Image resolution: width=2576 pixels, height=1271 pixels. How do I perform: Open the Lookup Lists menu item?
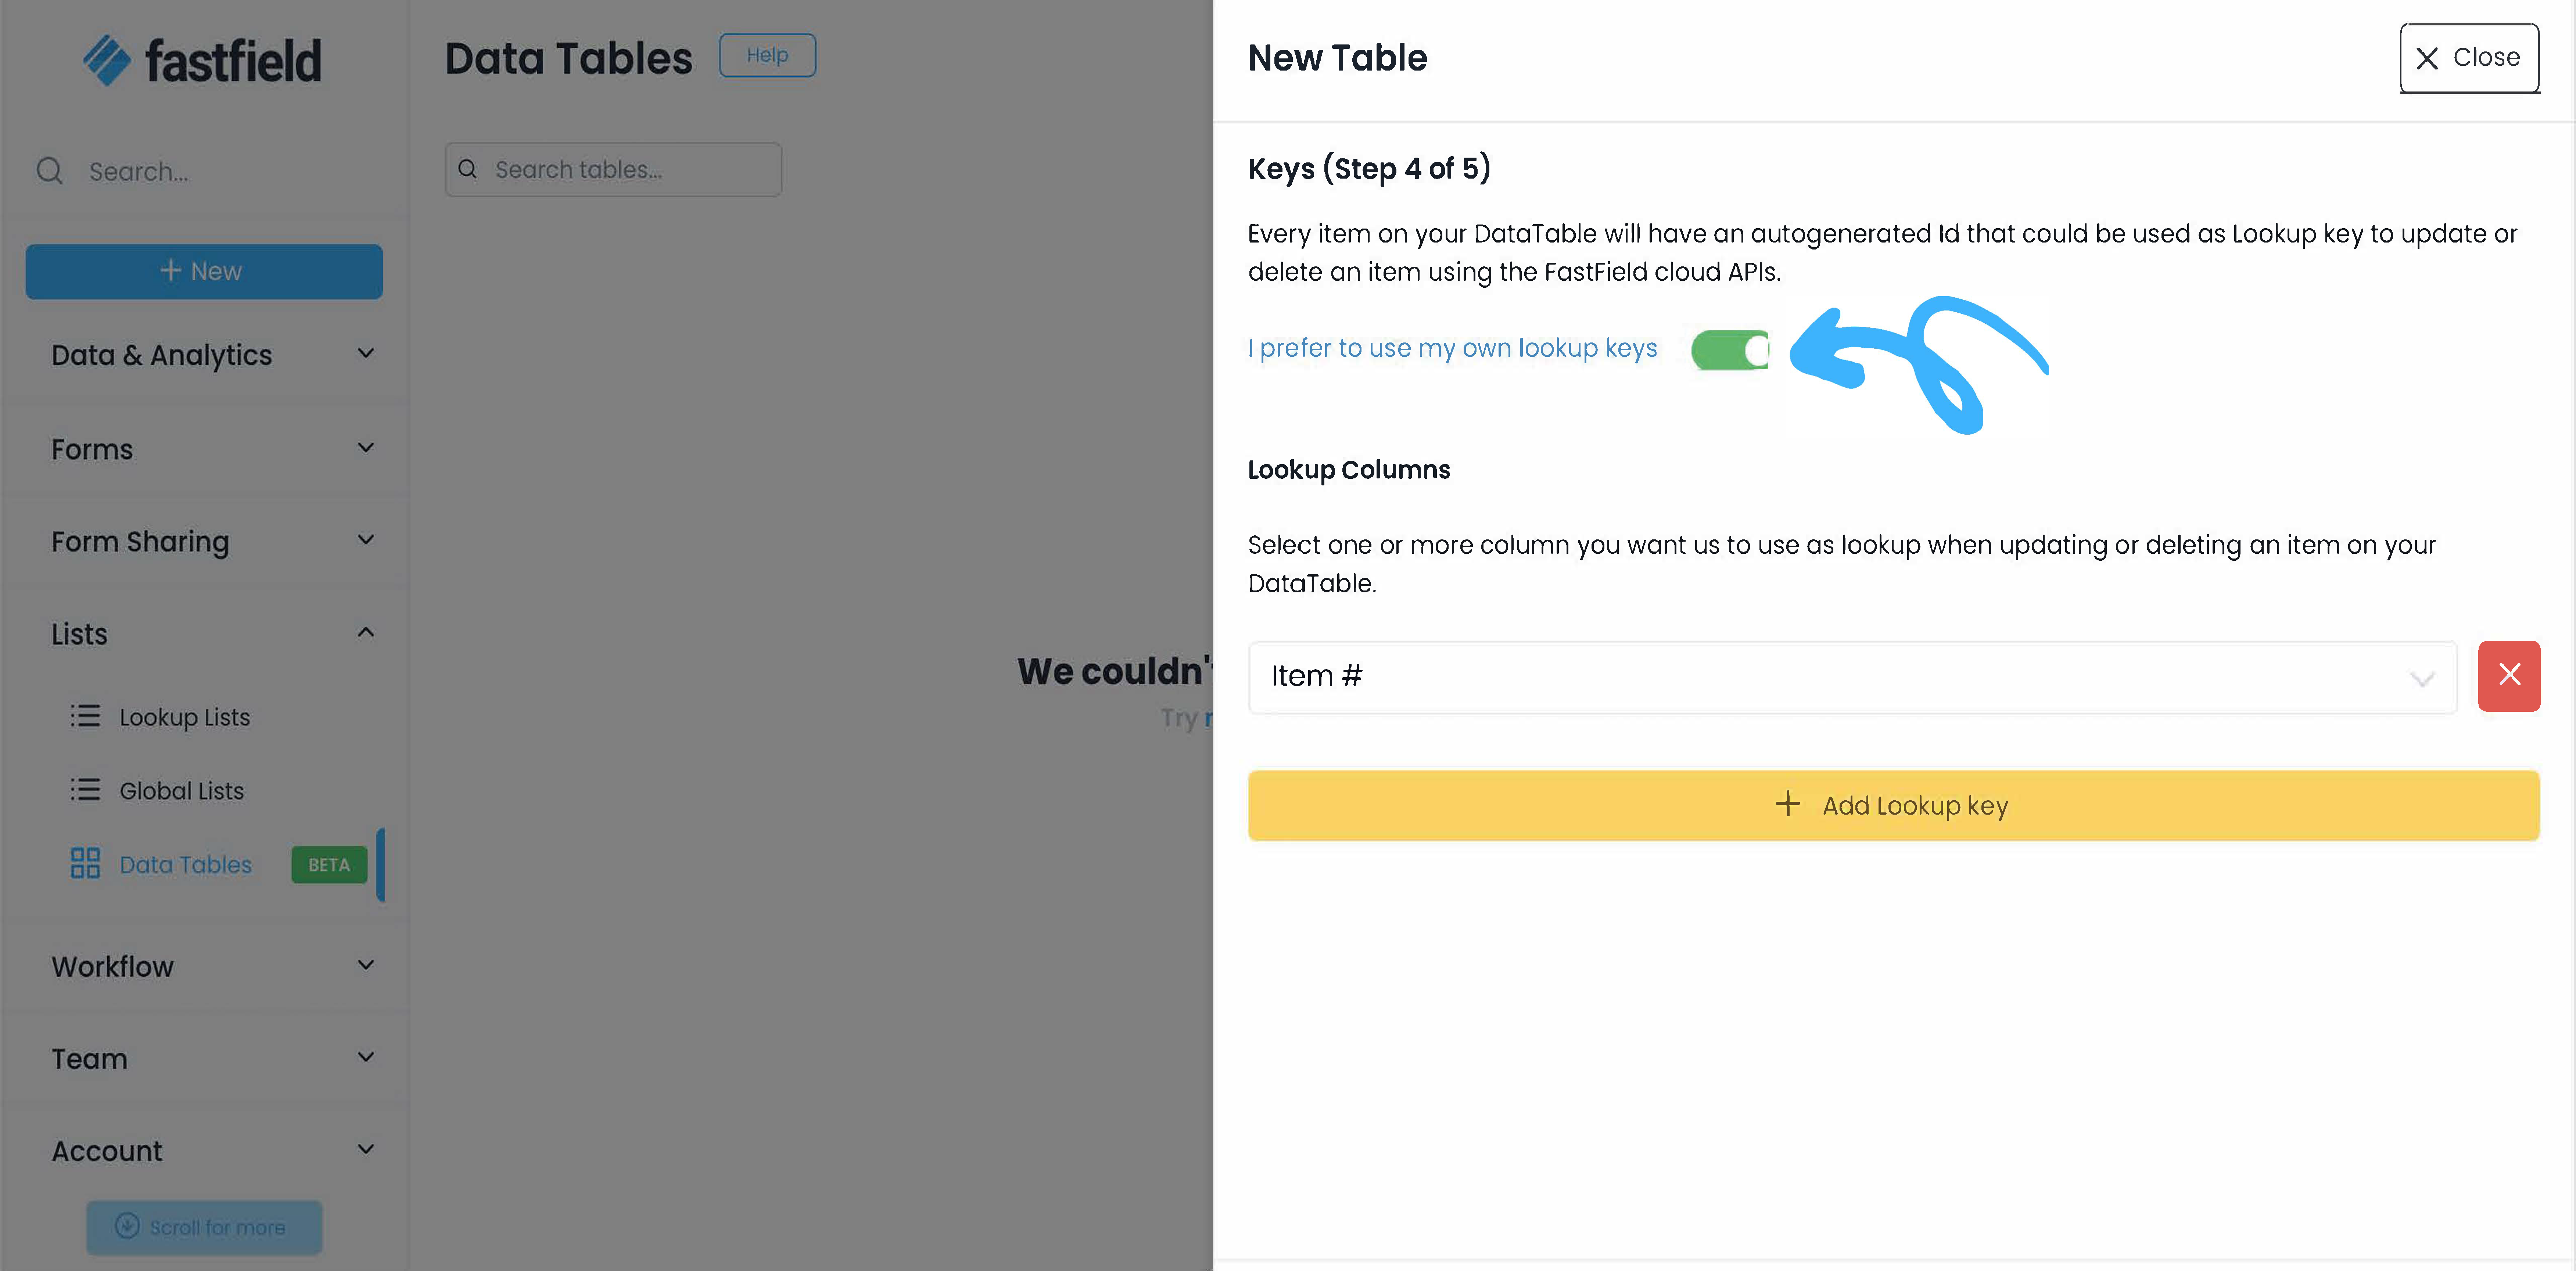point(184,717)
